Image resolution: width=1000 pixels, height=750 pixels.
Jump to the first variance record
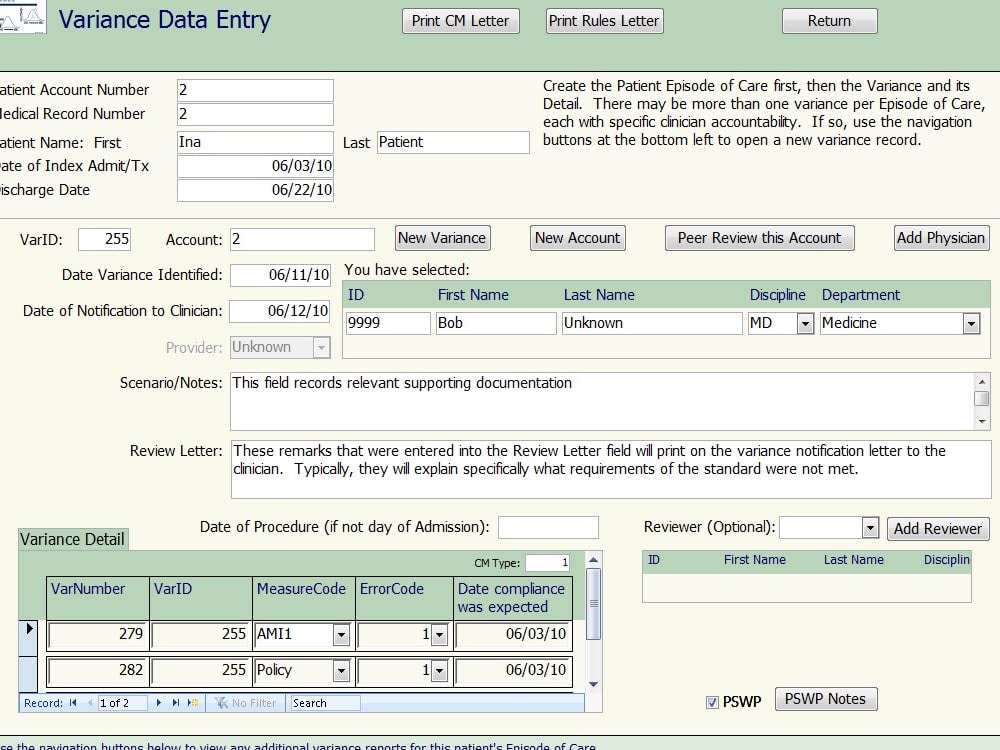pos(71,703)
